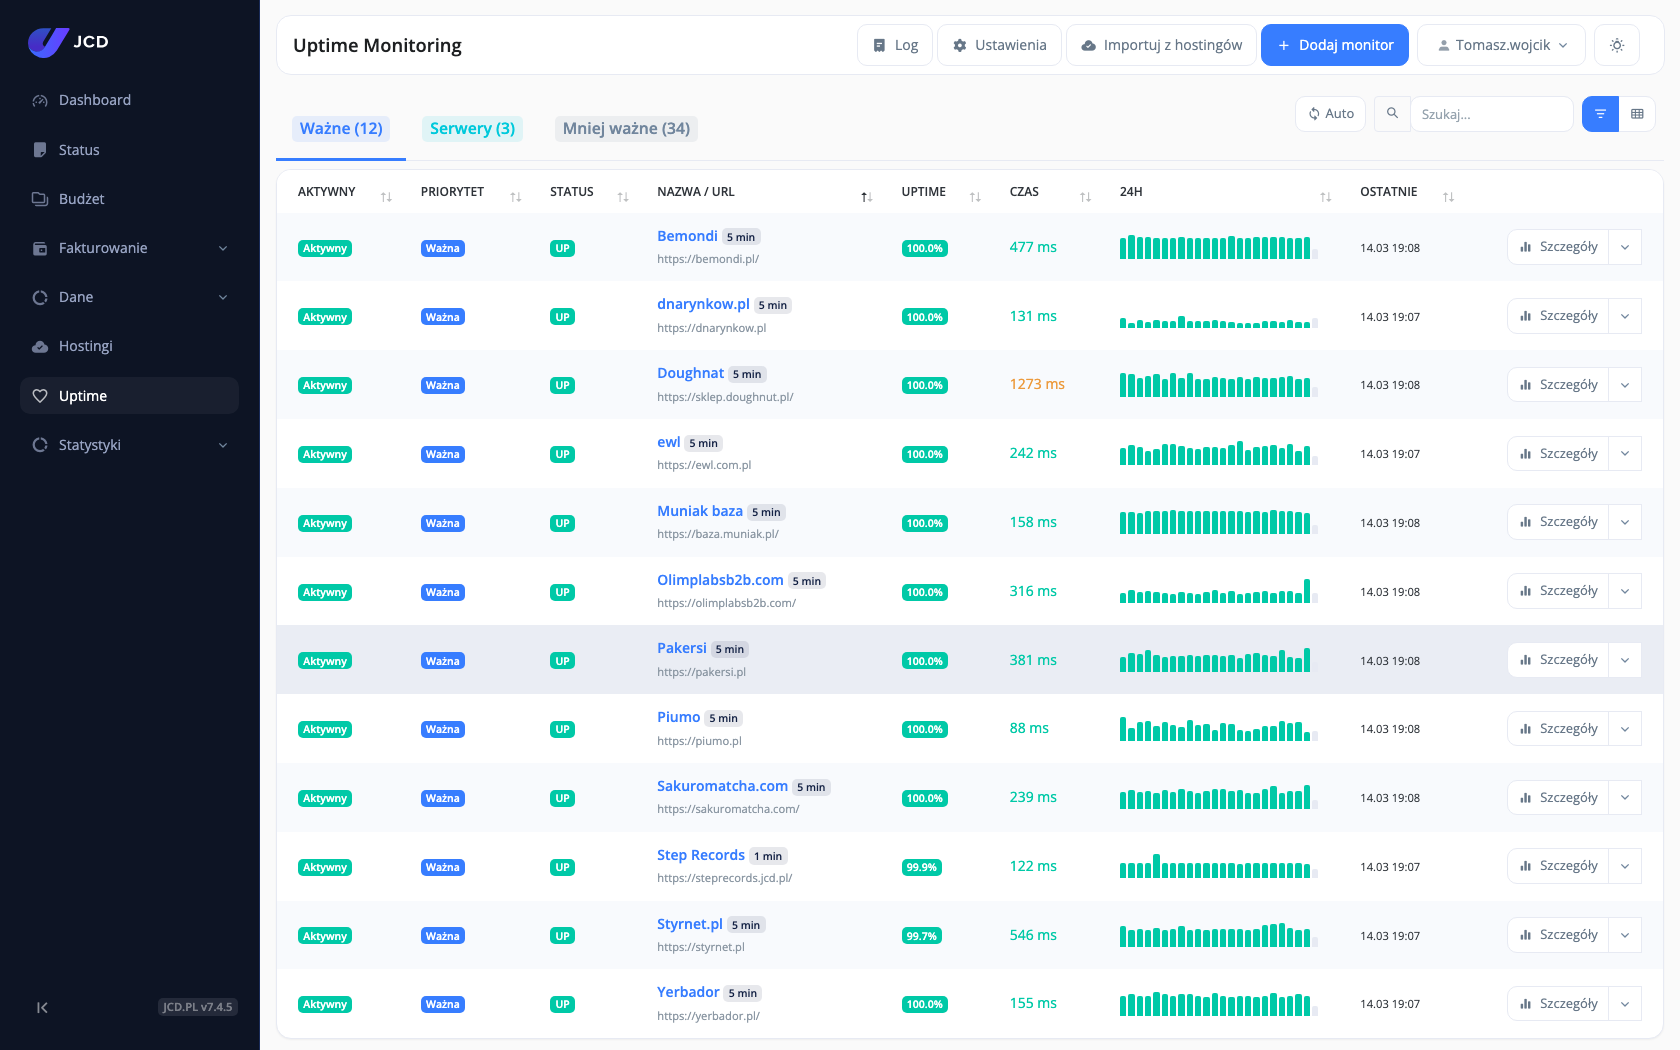Screen dimensions: 1680x1050
Task: Click the 24H uptime chart for Piumo
Action: (x=1219, y=729)
